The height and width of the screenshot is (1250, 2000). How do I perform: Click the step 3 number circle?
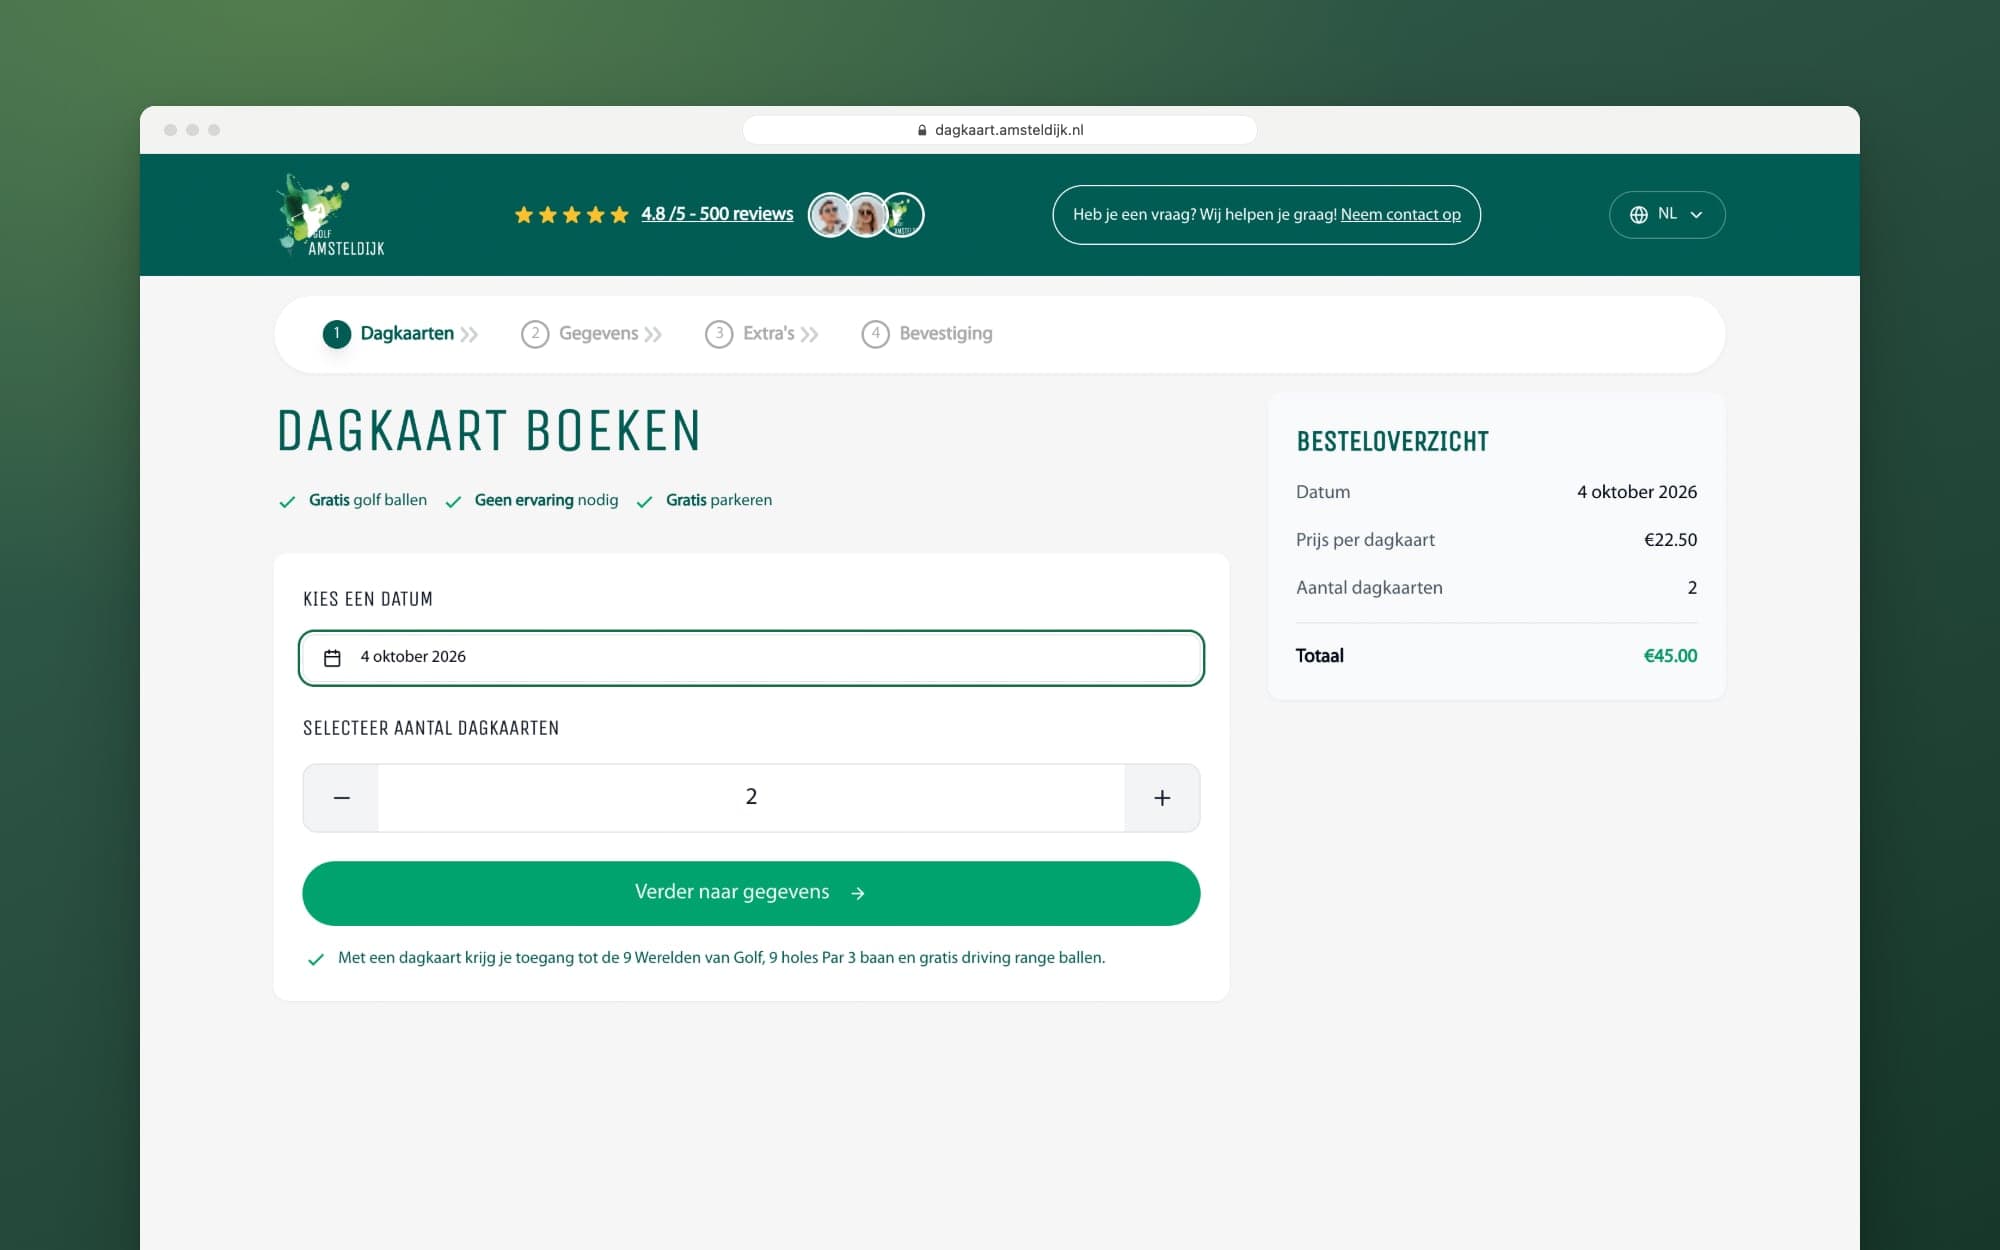click(x=719, y=334)
